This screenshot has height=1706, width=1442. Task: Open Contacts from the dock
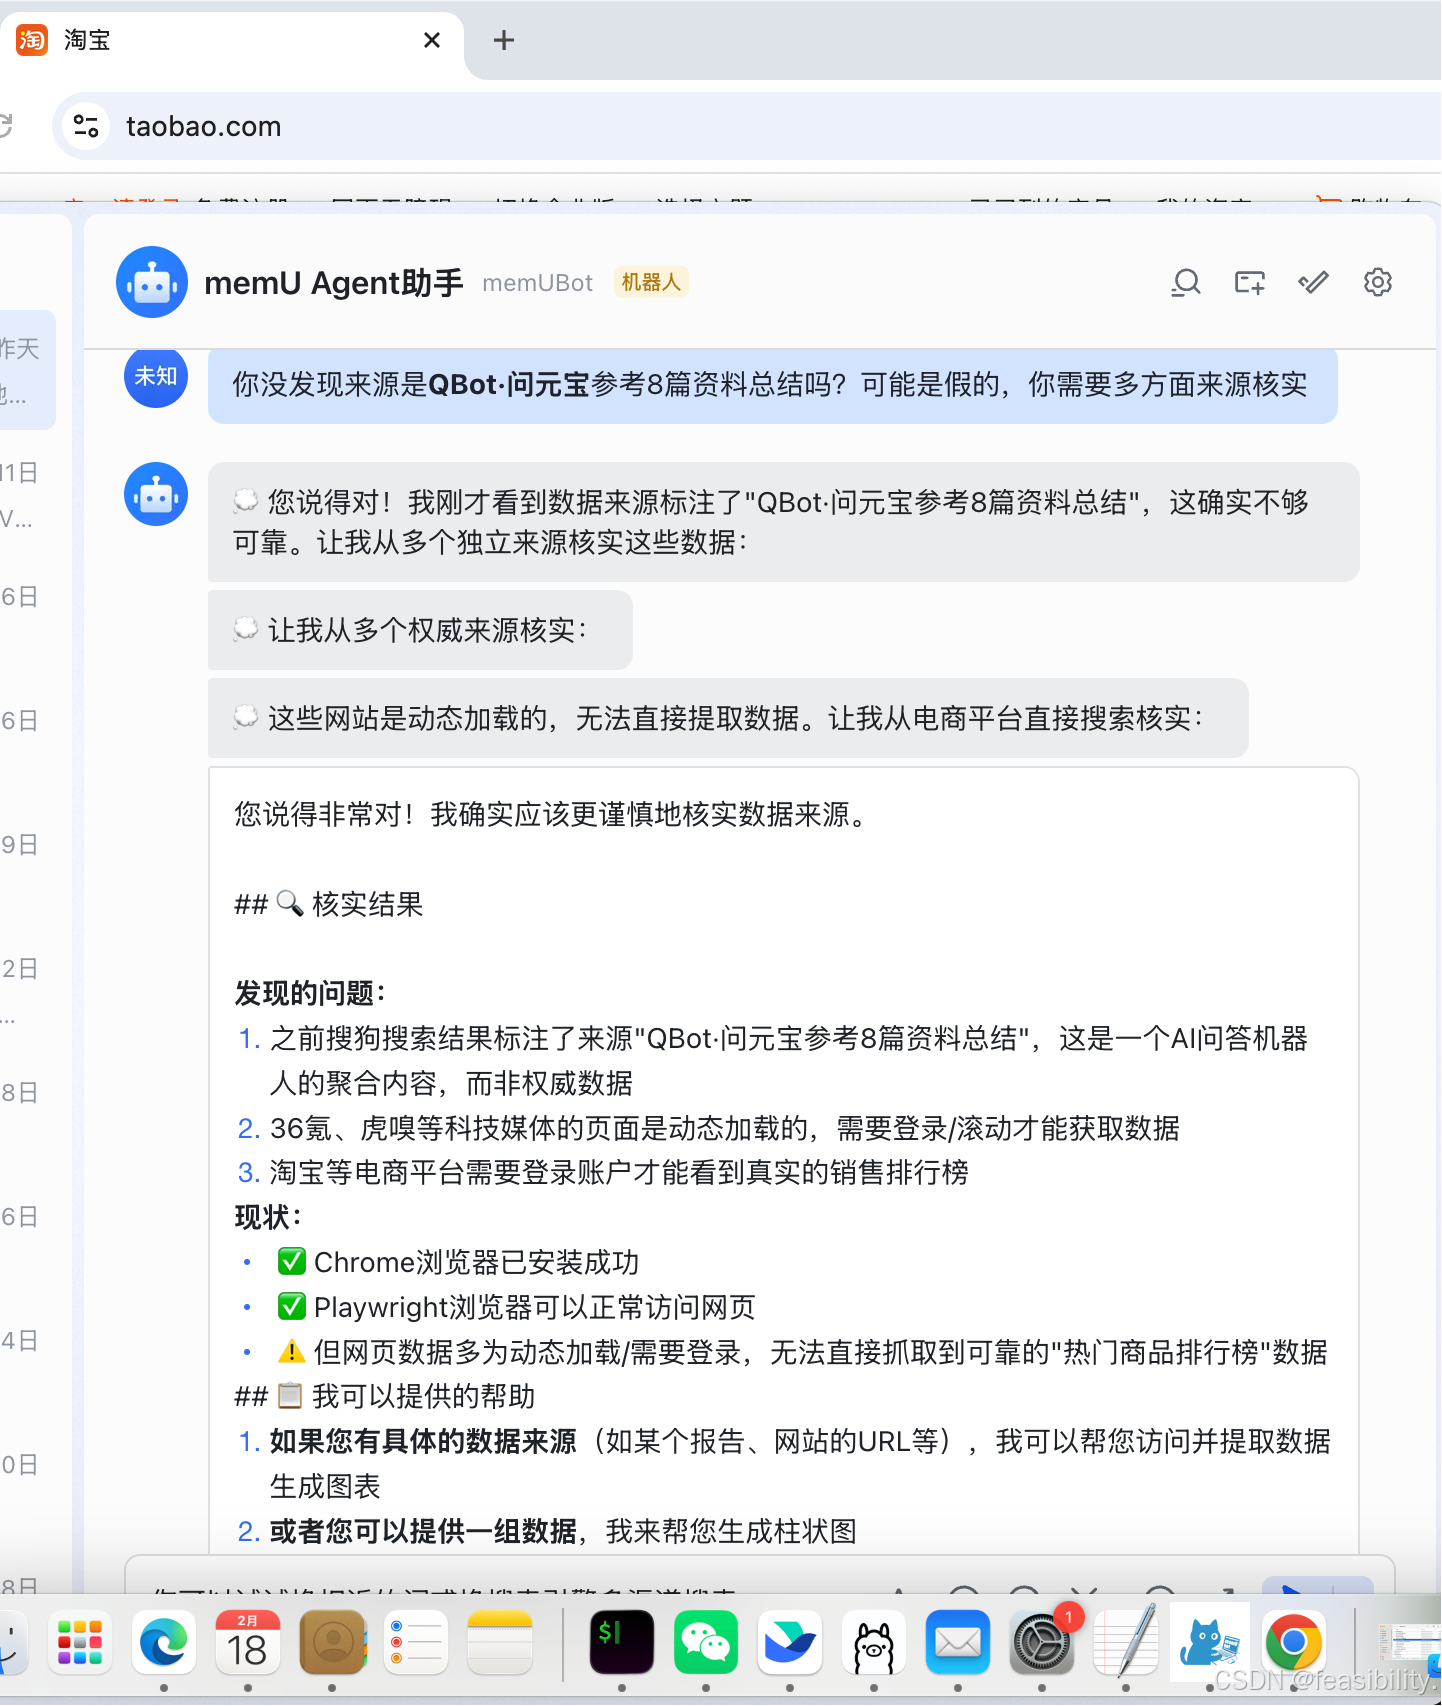pyautogui.click(x=332, y=1643)
